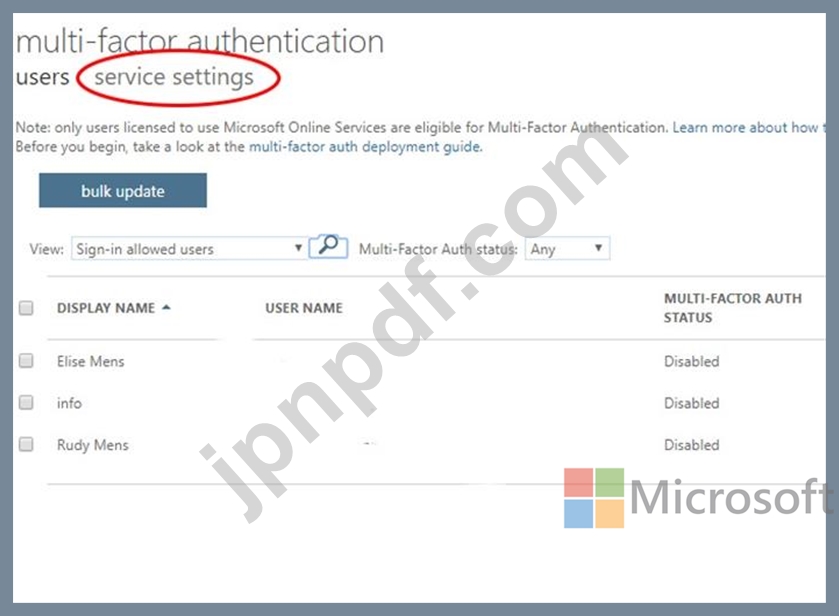Tick the checkbox for Elise Mens
Screen dimensions: 839x616
[x=26, y=361]
